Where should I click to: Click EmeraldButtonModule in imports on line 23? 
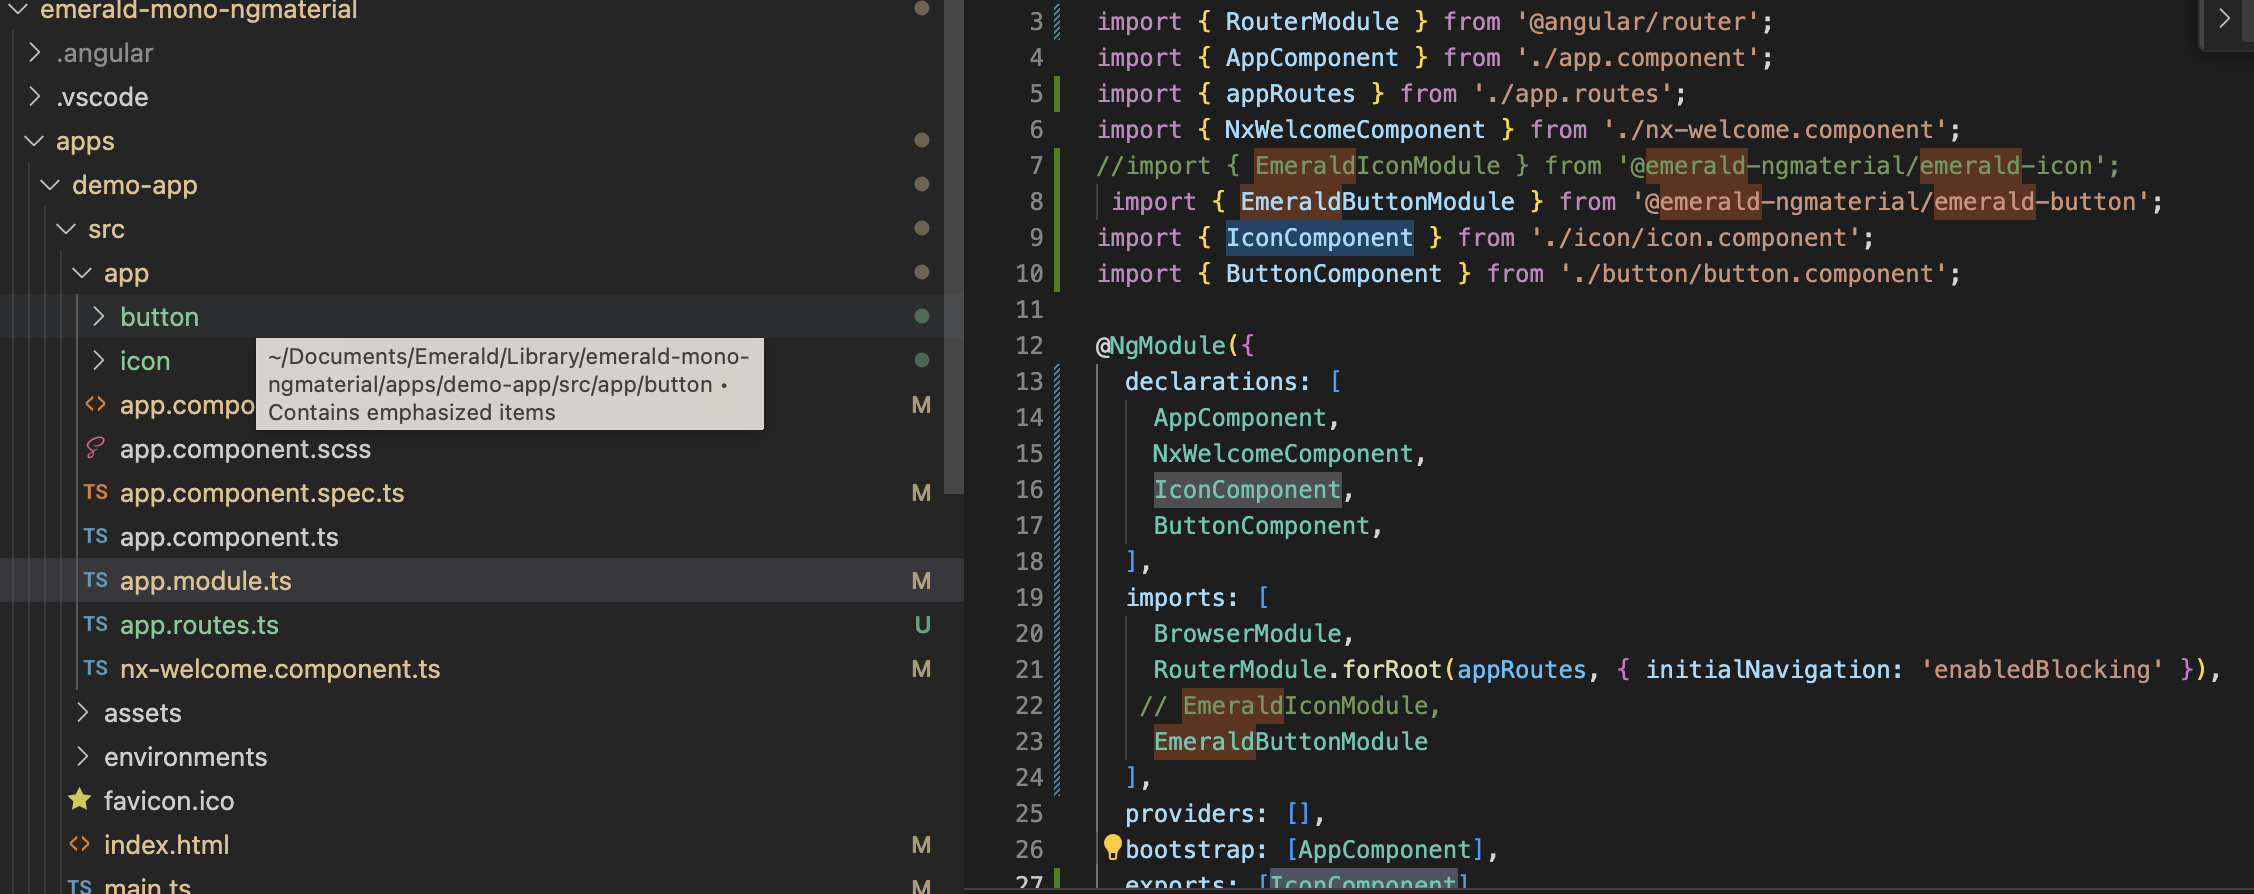click(x=1290, y=742)
